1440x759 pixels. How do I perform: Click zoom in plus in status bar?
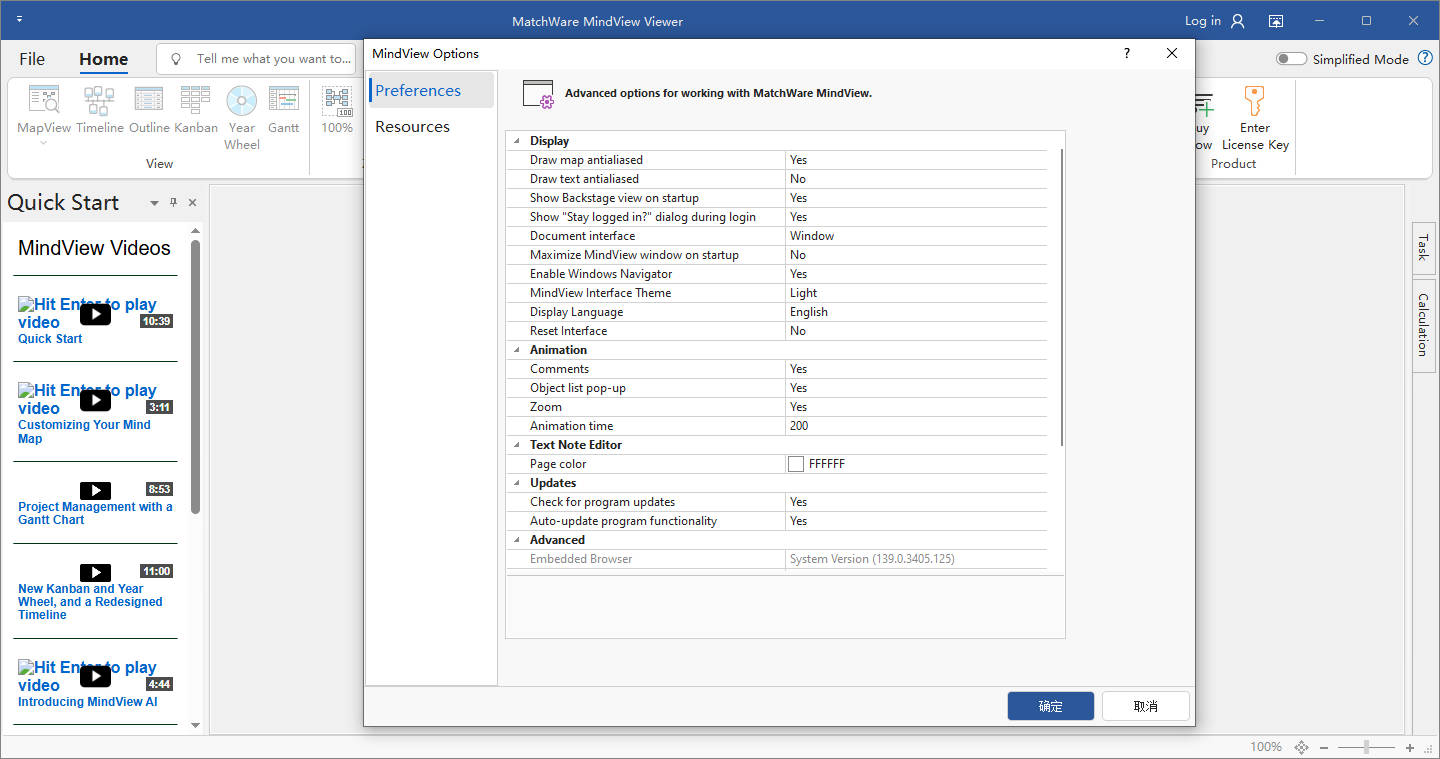[1410, 747]
